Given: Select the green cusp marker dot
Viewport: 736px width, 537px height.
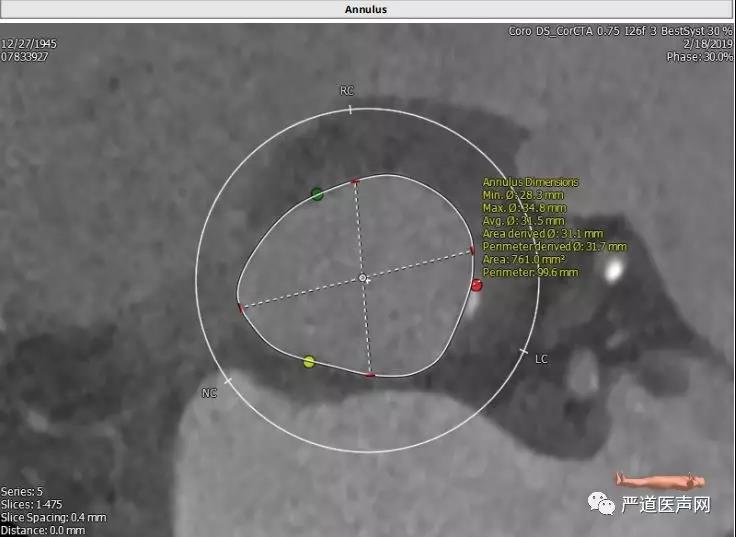Looking at the screenshot, I should pyautogui.click(x=317, y=193).
